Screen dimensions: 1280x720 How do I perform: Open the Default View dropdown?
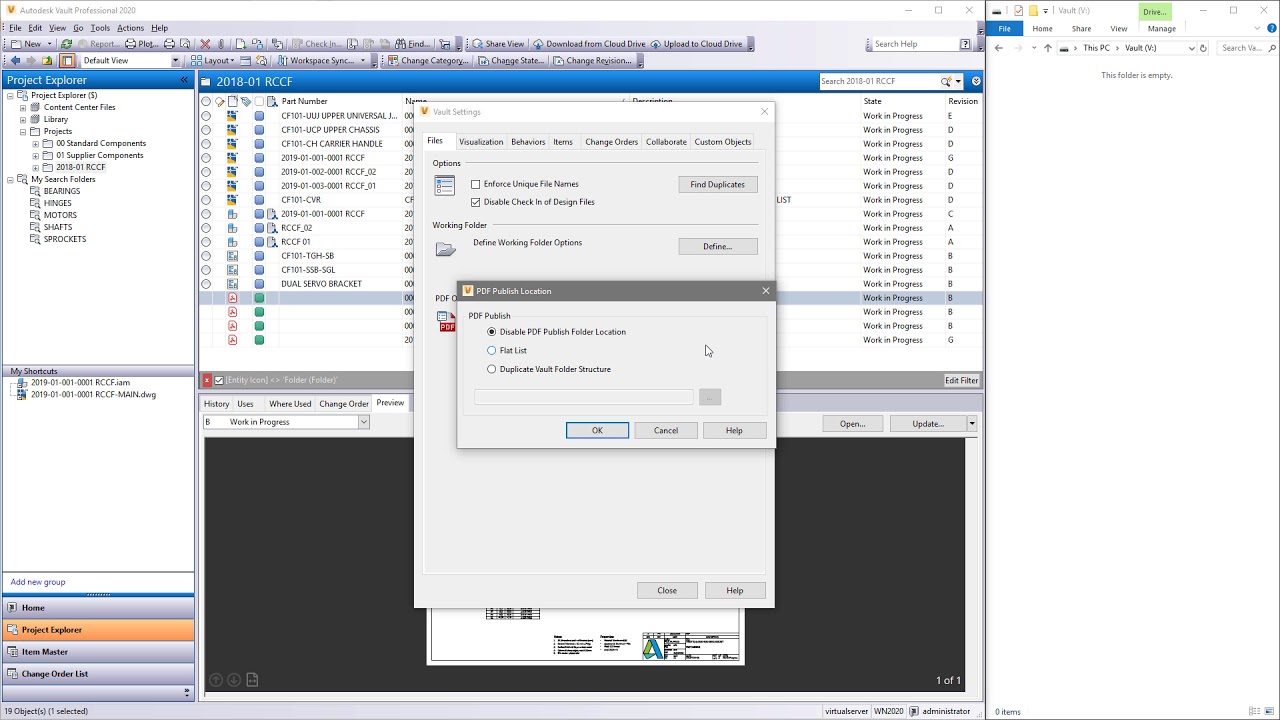click(x=175, y=61)
